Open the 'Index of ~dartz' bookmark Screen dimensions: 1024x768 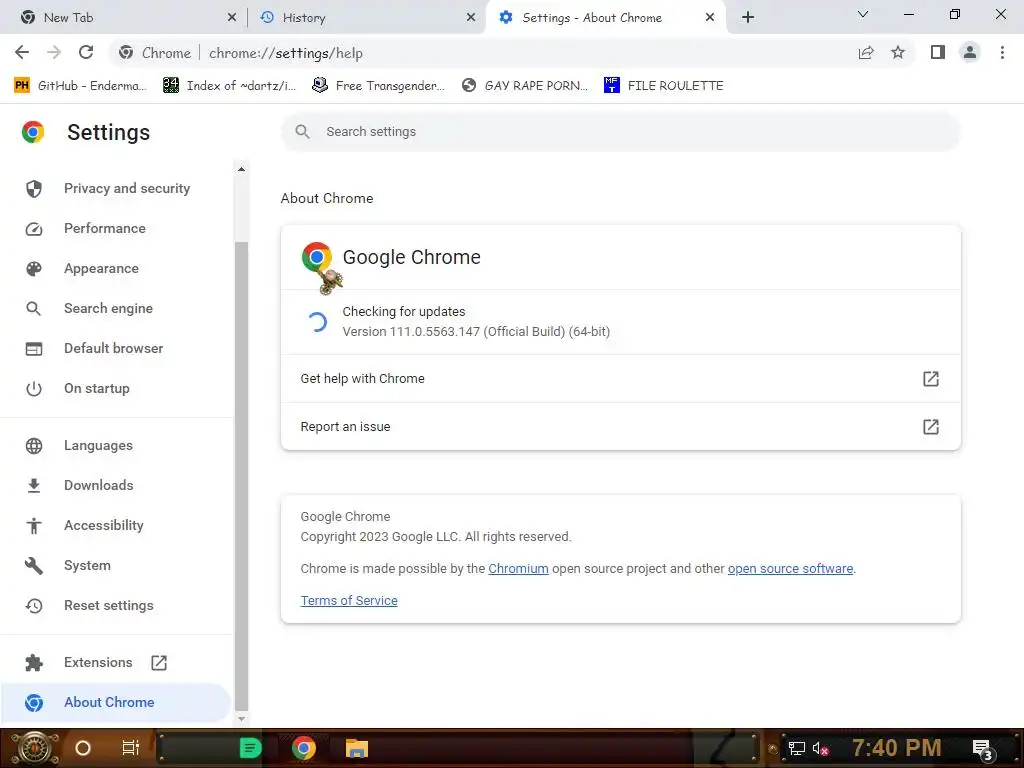pyautogui.click(x=230, y=86)
